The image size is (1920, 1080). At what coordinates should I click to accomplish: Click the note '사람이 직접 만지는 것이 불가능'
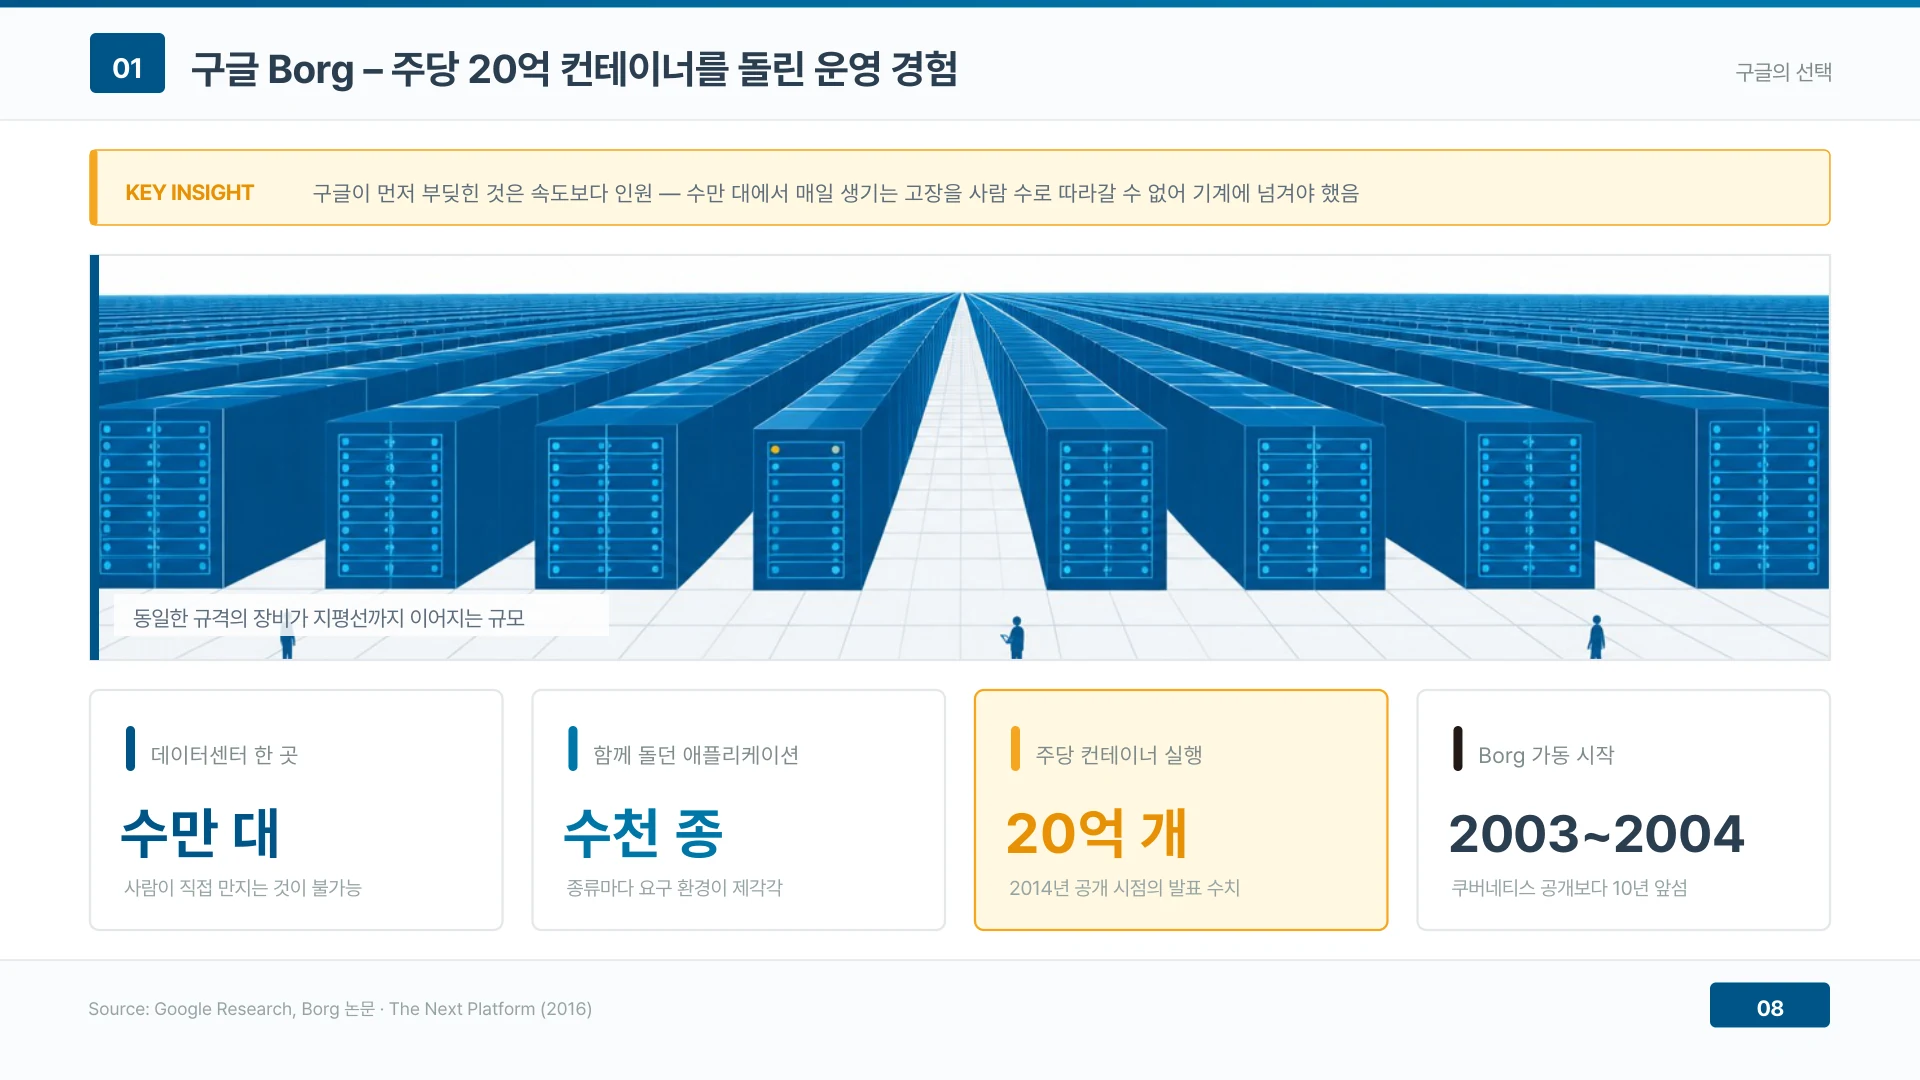242,888
